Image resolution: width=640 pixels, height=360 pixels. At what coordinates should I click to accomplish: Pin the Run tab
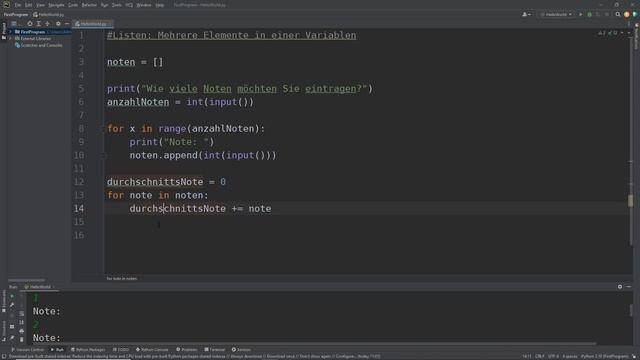tap(12, 338)
